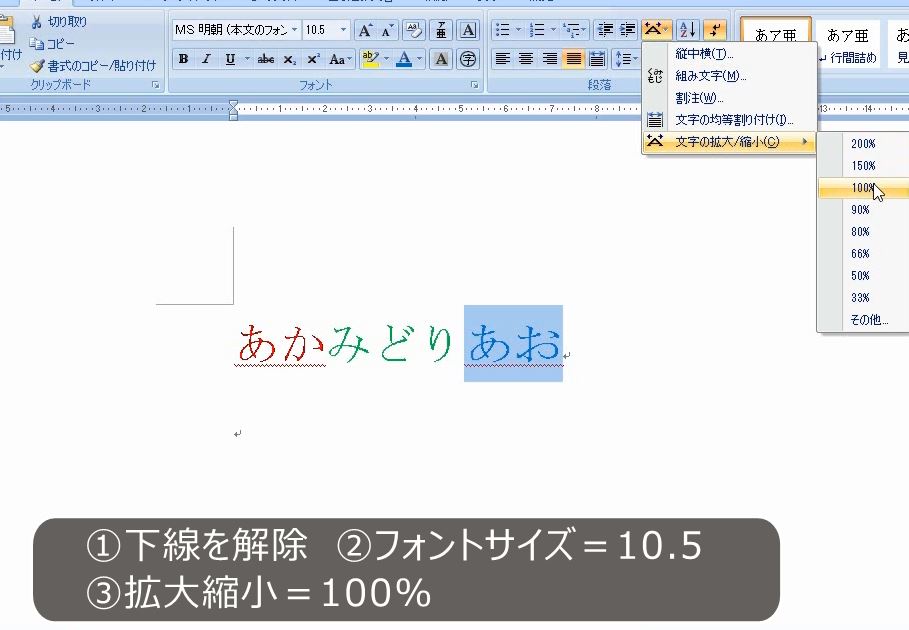Click the Character Border icon

click(468, 30)
